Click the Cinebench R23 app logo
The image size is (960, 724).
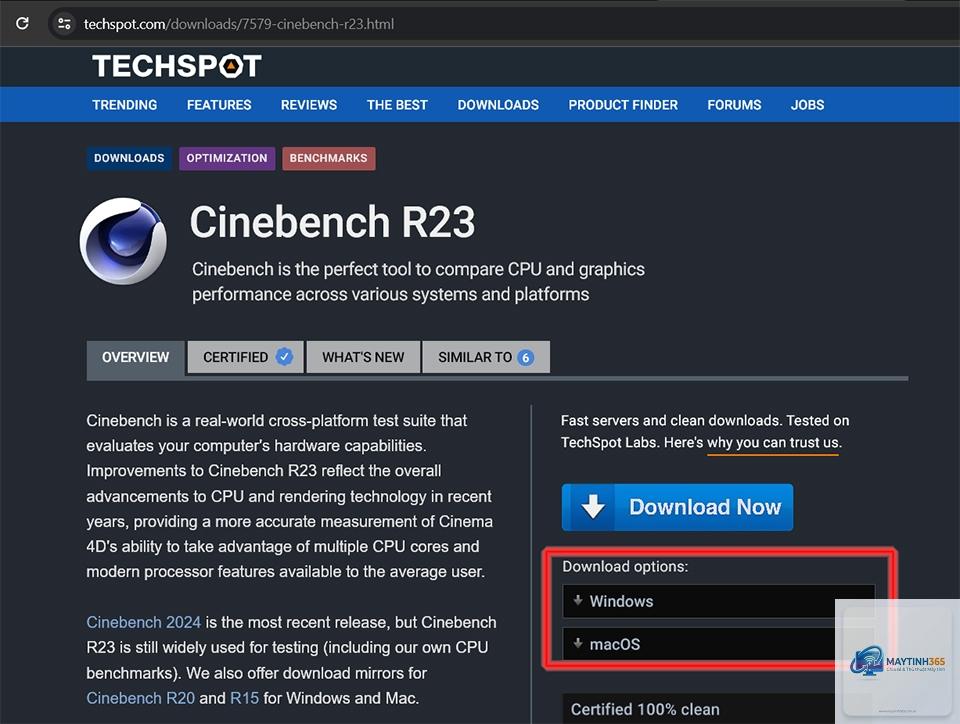coord(123,241)
